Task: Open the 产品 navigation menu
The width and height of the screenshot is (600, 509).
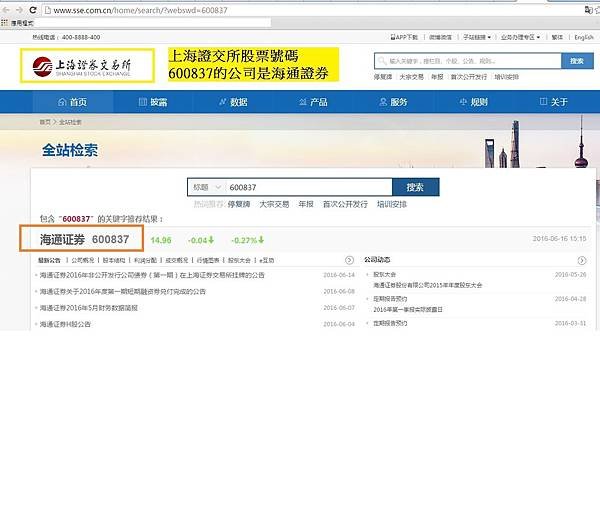Action: click(x=313, y=102)
